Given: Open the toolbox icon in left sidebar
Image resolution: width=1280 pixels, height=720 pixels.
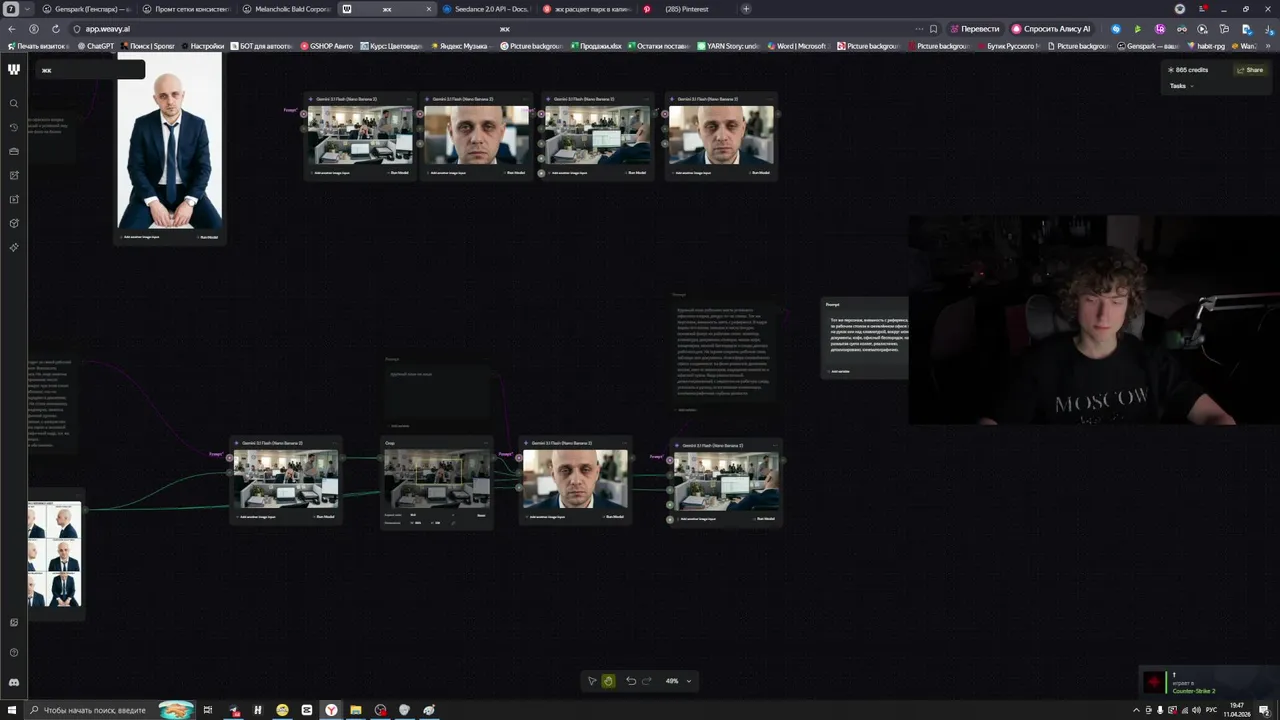Looking at the screenshot, I should pos(14,151).
